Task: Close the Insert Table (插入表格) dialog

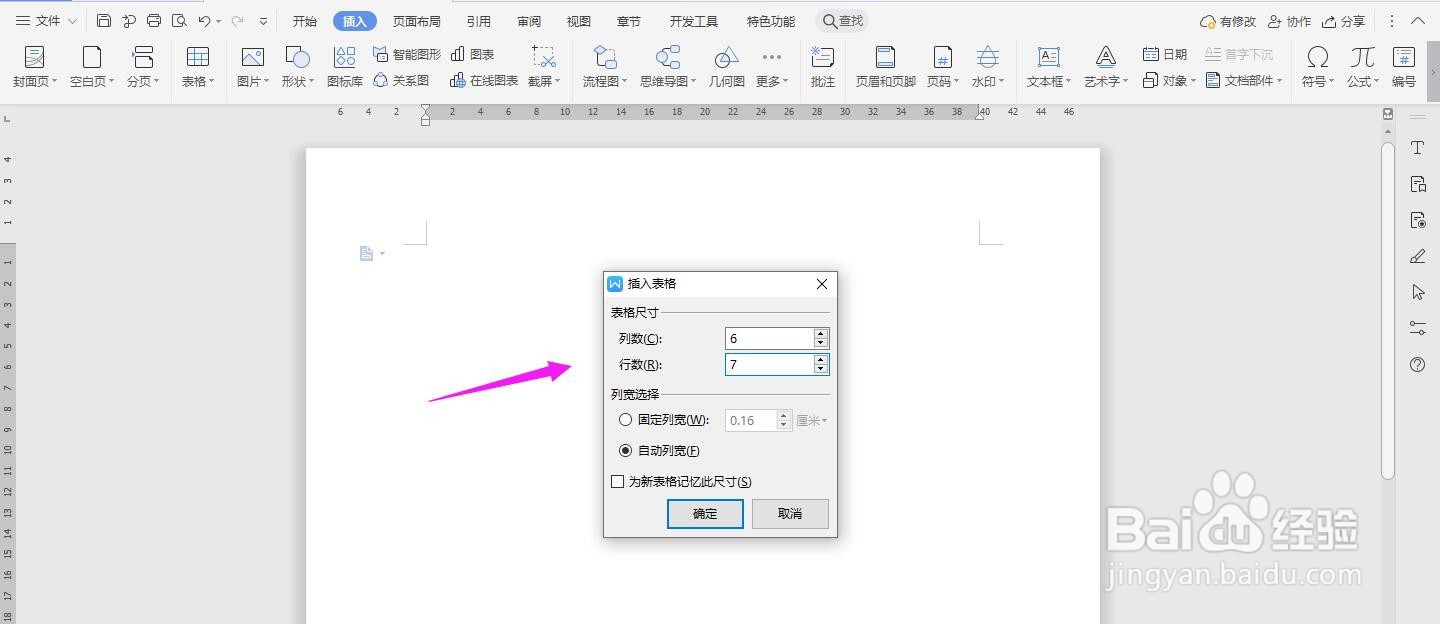Action: pos(822,284)
